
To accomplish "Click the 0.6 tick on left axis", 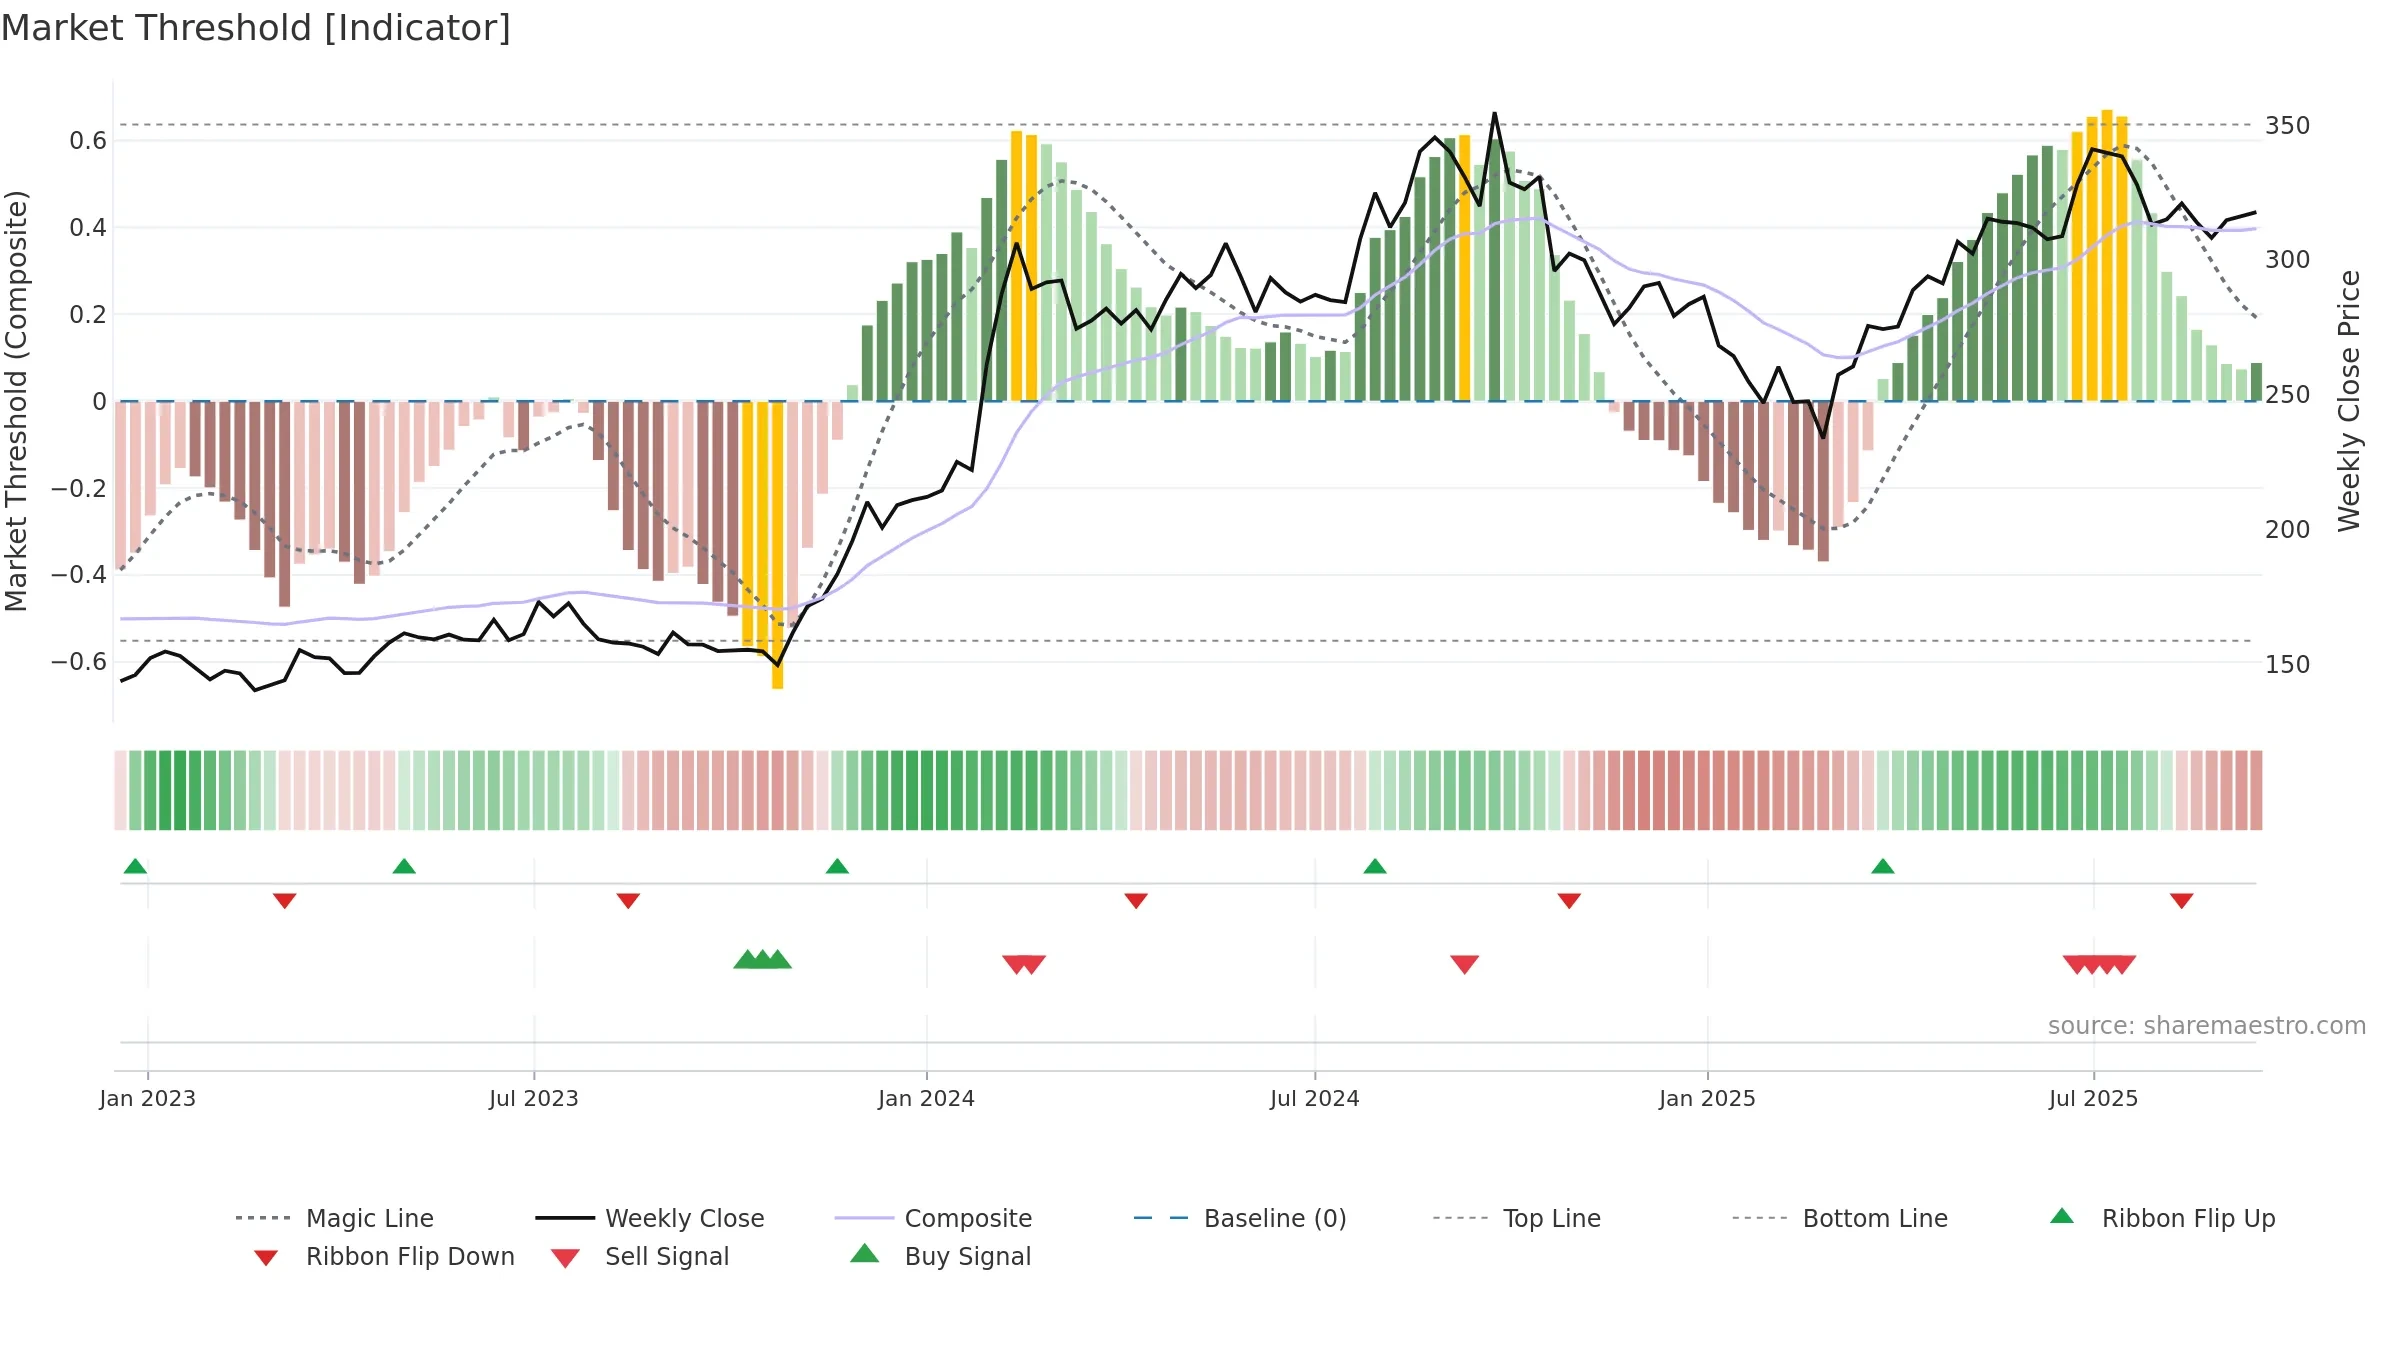I will [x=88, y=141].
